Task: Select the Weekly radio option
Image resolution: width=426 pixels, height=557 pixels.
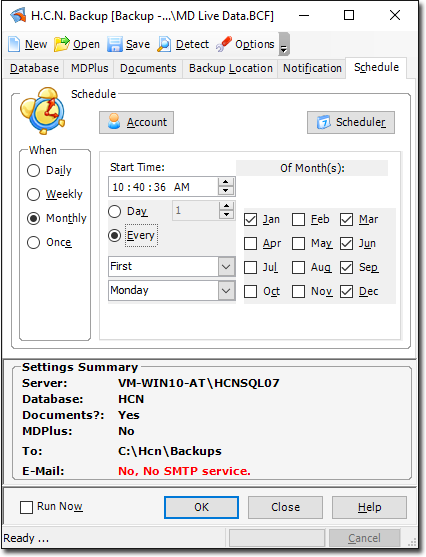Action: click(33, 194)
